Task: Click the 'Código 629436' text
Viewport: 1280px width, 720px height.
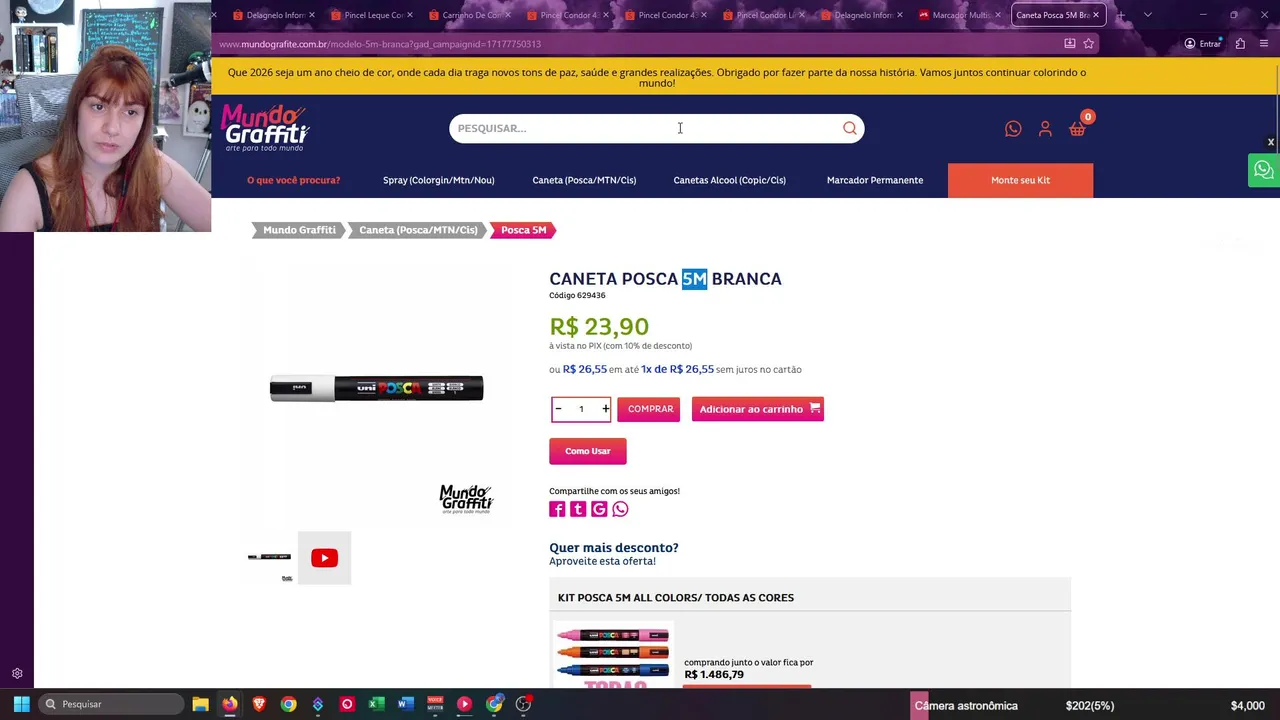Action: 577,296
